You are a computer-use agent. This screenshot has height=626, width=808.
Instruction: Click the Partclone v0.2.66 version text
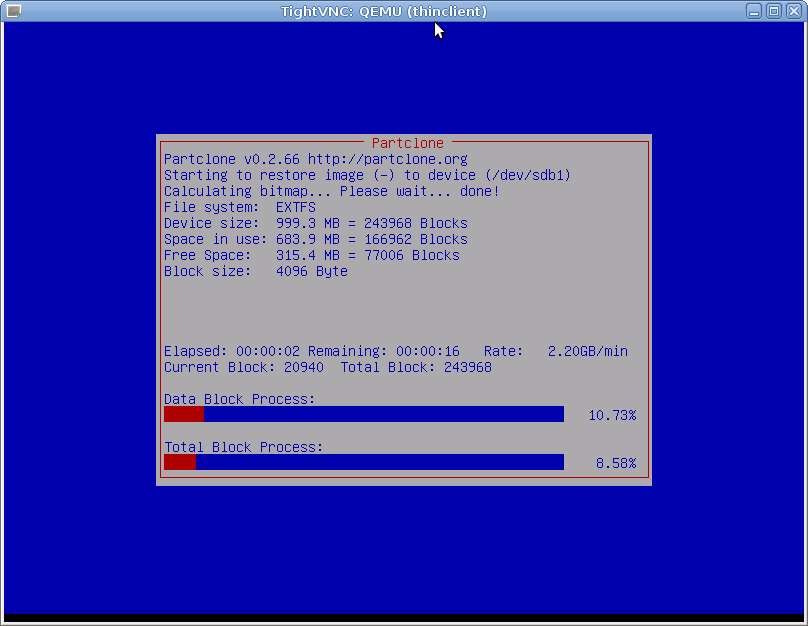(x=231, y=159)
